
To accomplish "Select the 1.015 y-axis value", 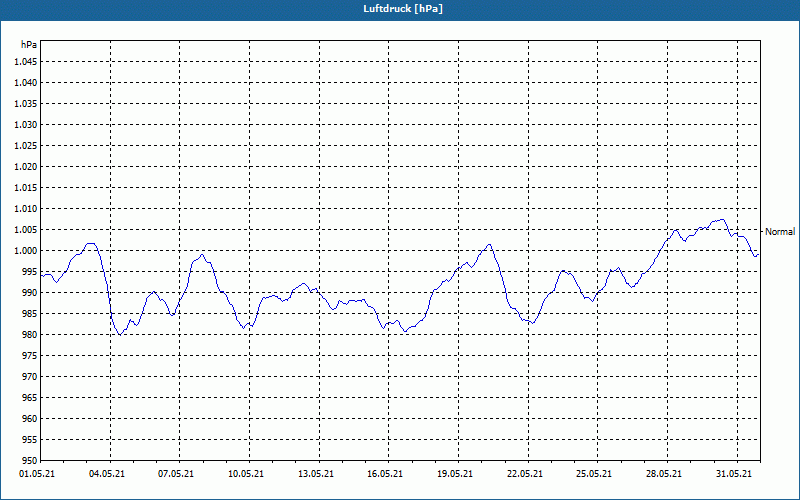I will click(26, 187).
